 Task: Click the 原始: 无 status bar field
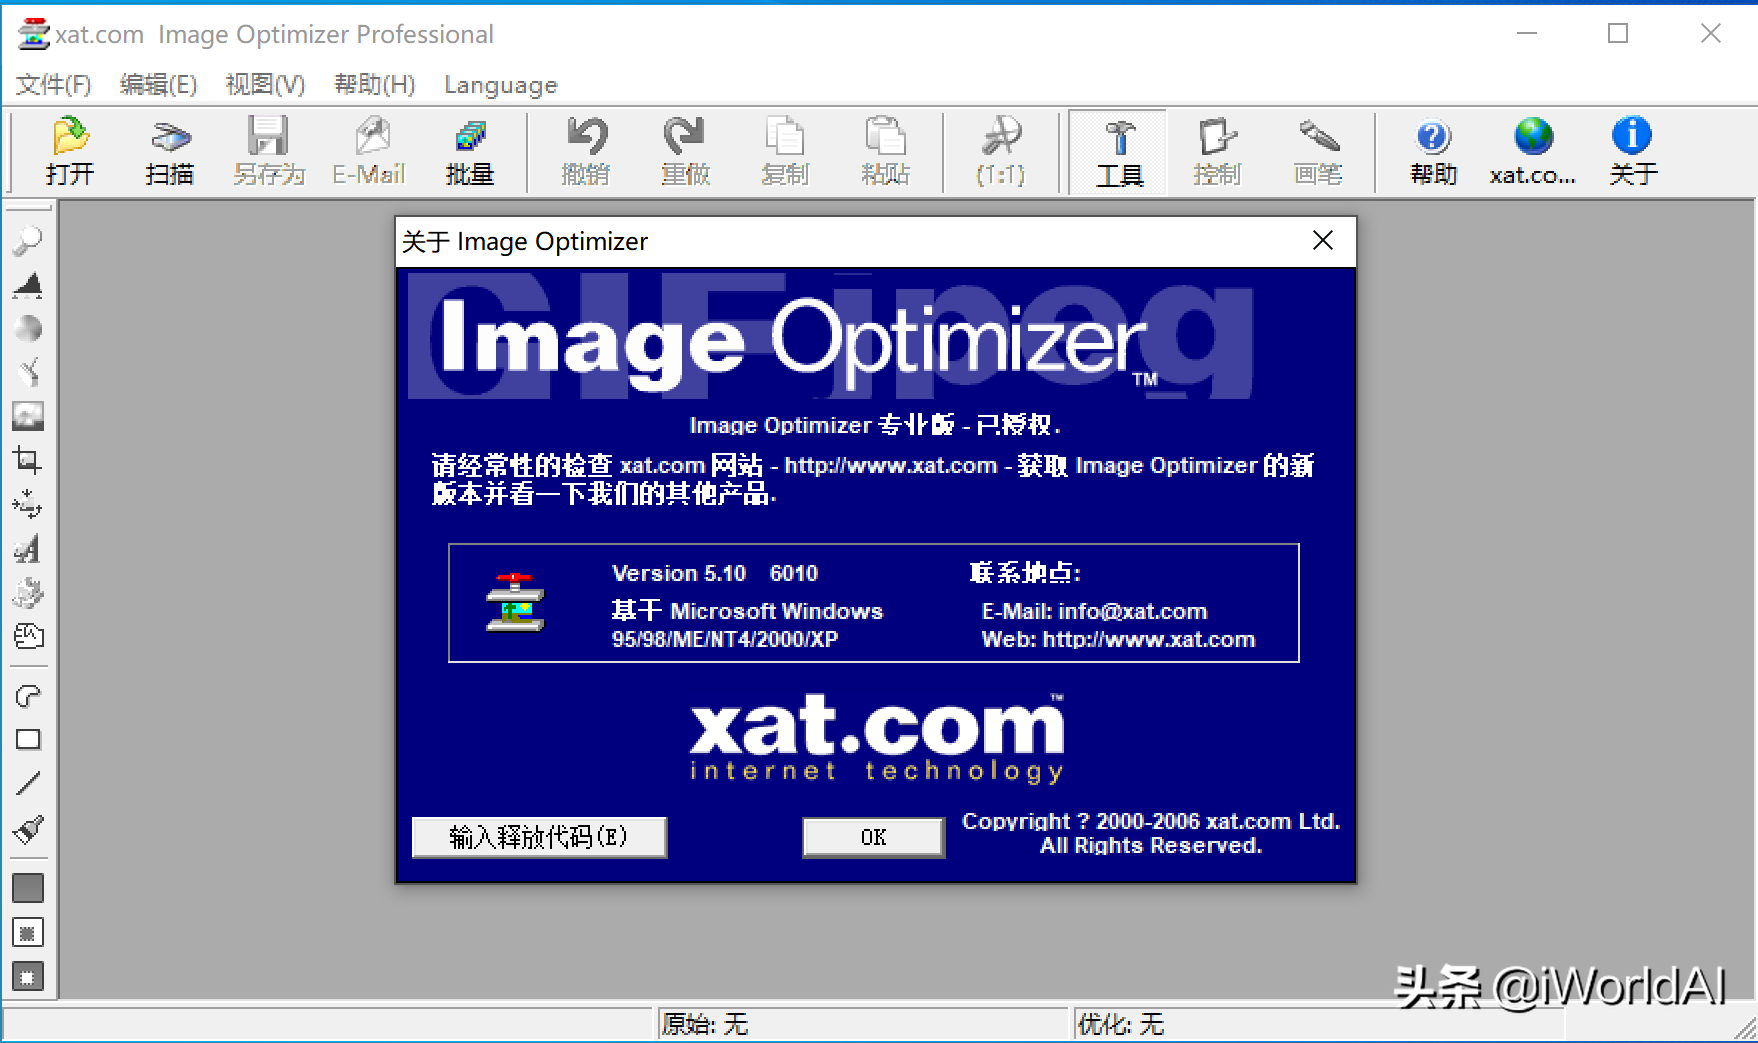click(x=862, y=1024)
